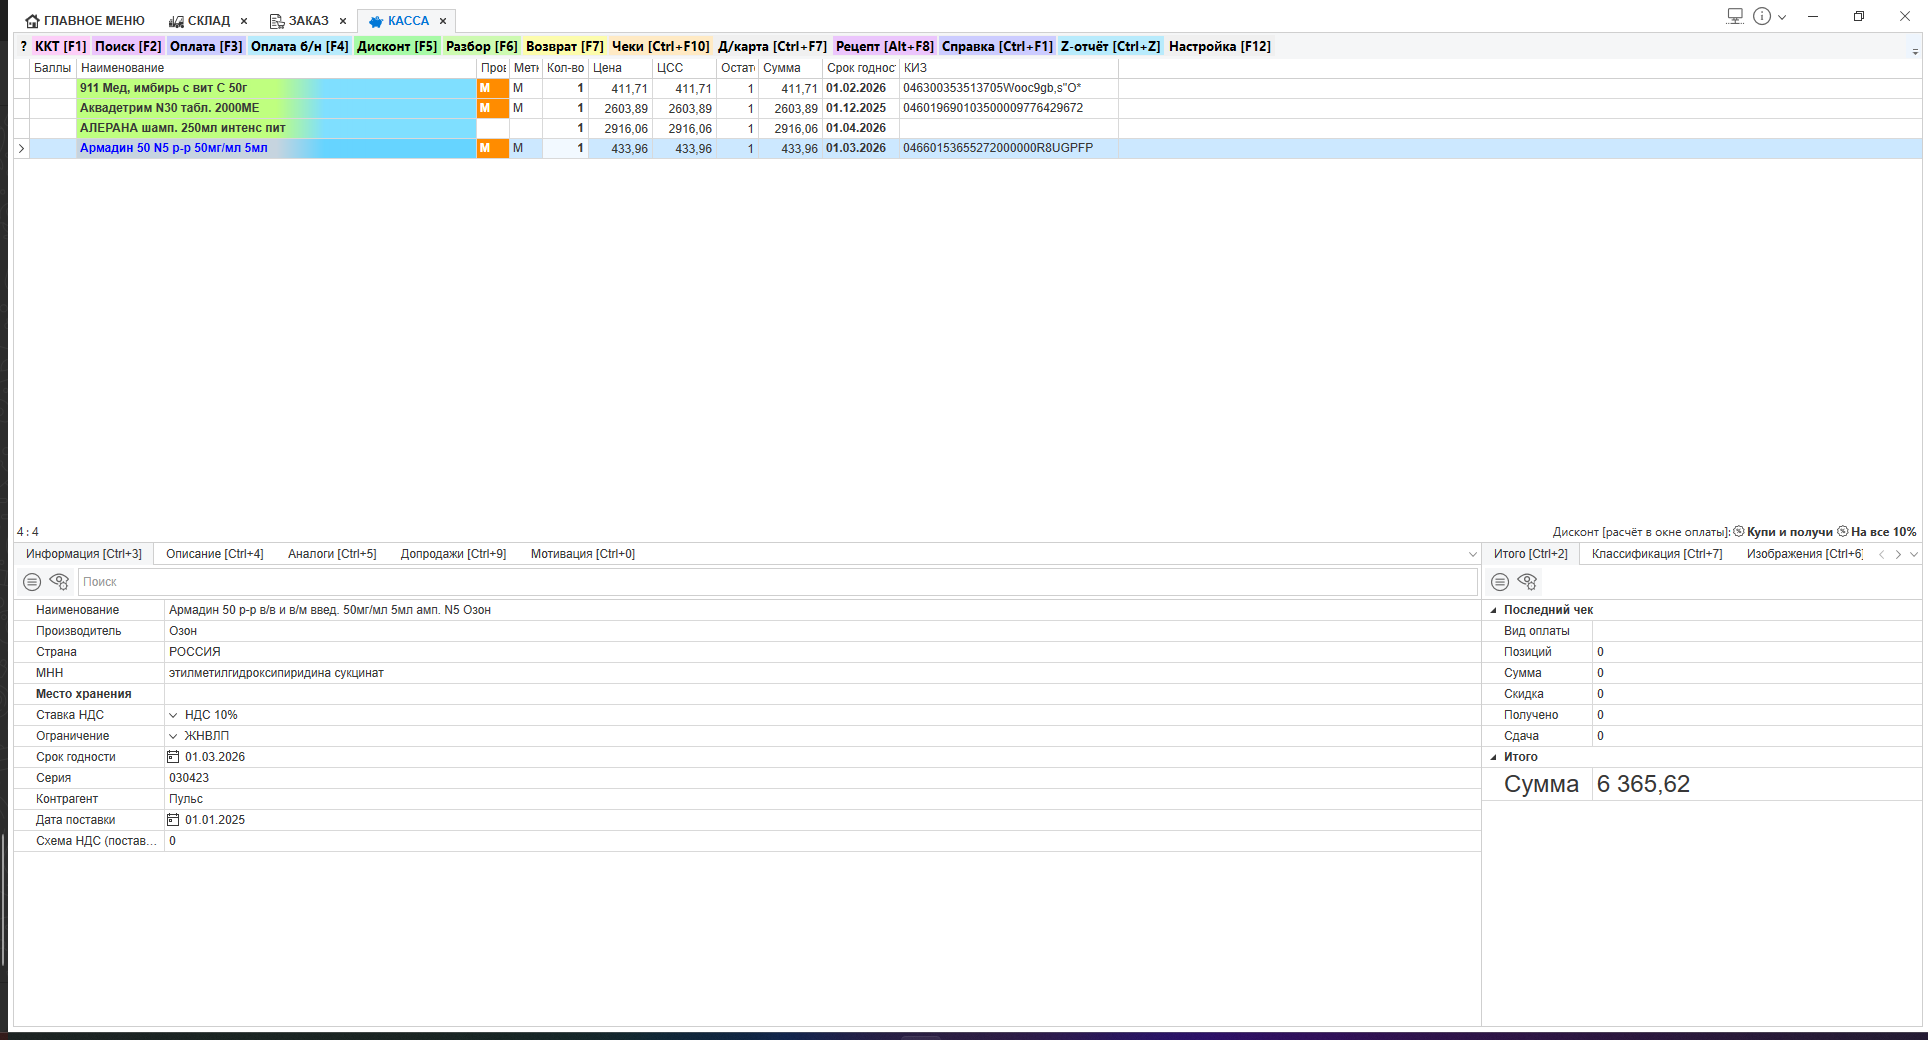Open the info icon in the title bar
The width and height of the screenshot is (1928, 1040).
click(x=1762, y=16)
